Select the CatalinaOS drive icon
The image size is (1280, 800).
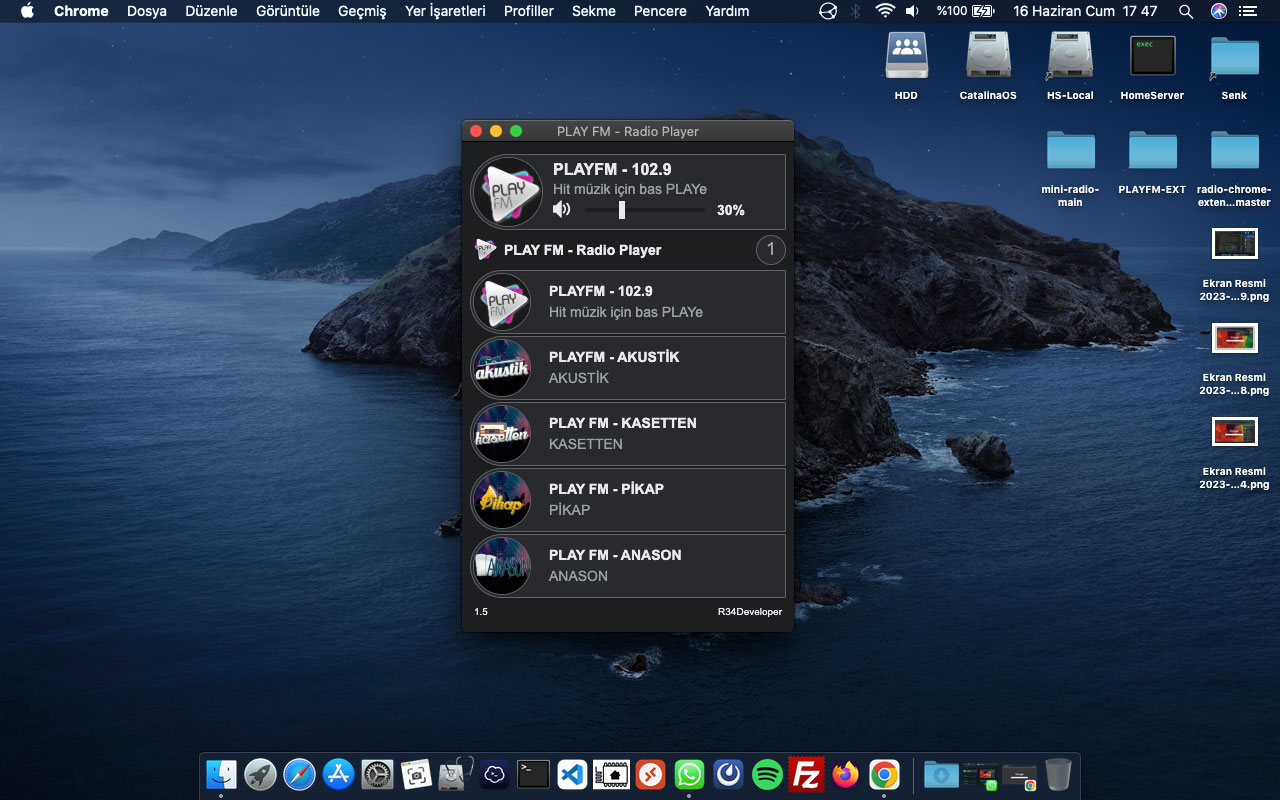pos(988,56)
